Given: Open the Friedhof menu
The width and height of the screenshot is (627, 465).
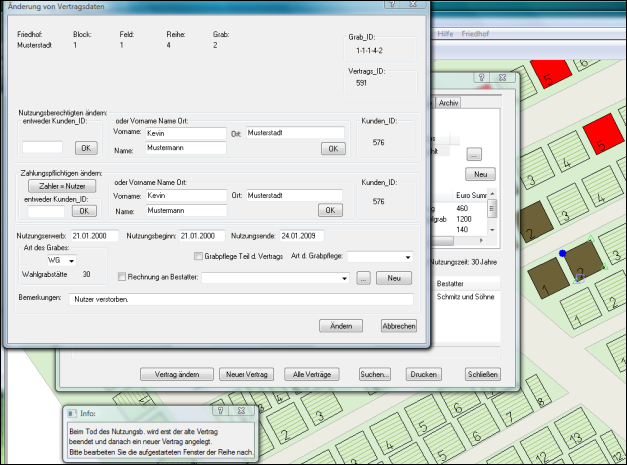Looking at the screenshot, I should pos(475,34).
